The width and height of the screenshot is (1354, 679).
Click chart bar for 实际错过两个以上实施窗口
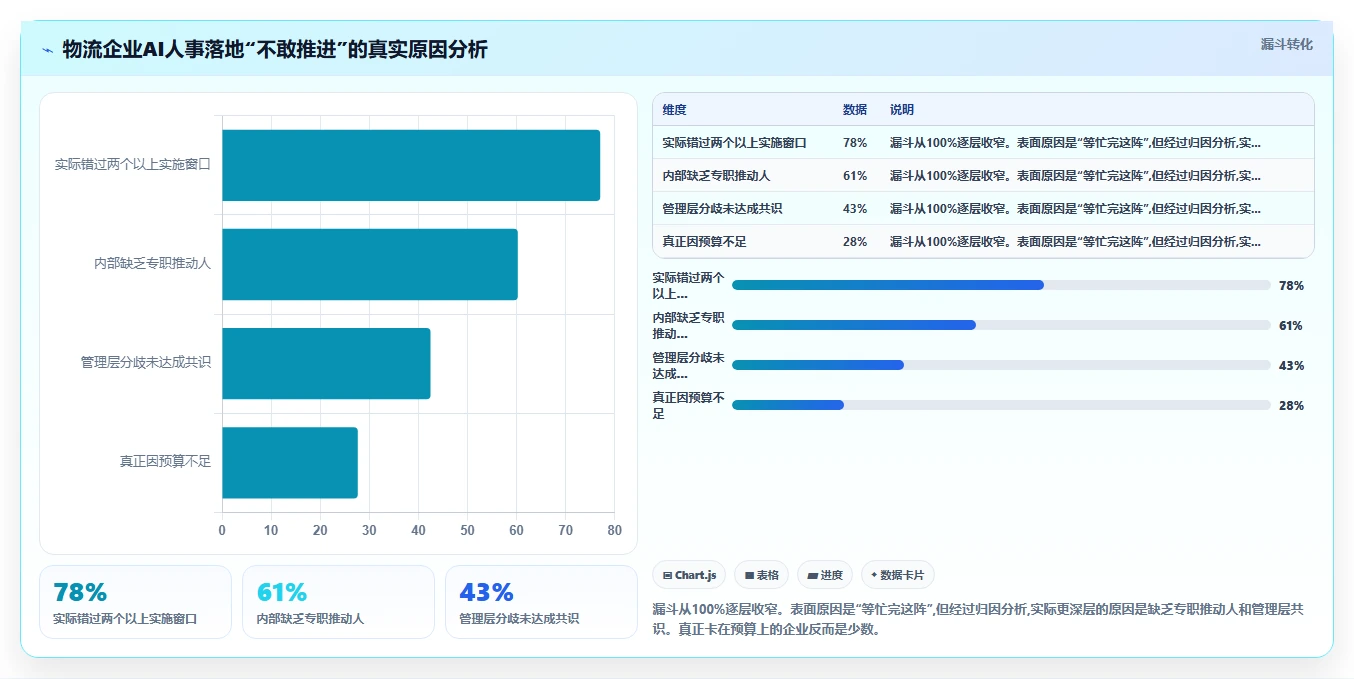(x=411, y=165)
